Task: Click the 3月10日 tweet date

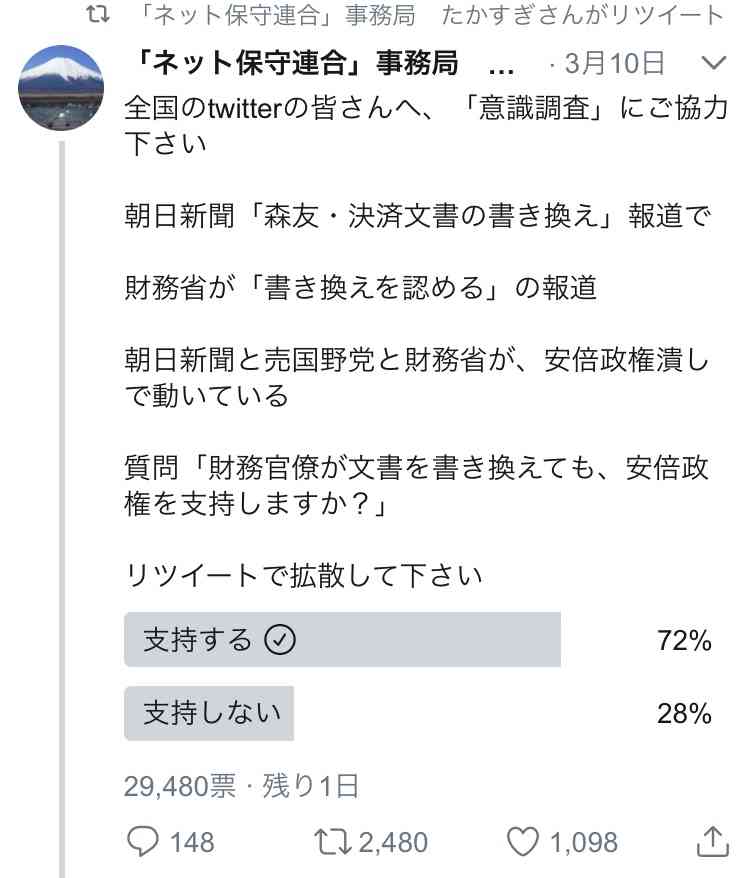Action: tap(614, 63)
